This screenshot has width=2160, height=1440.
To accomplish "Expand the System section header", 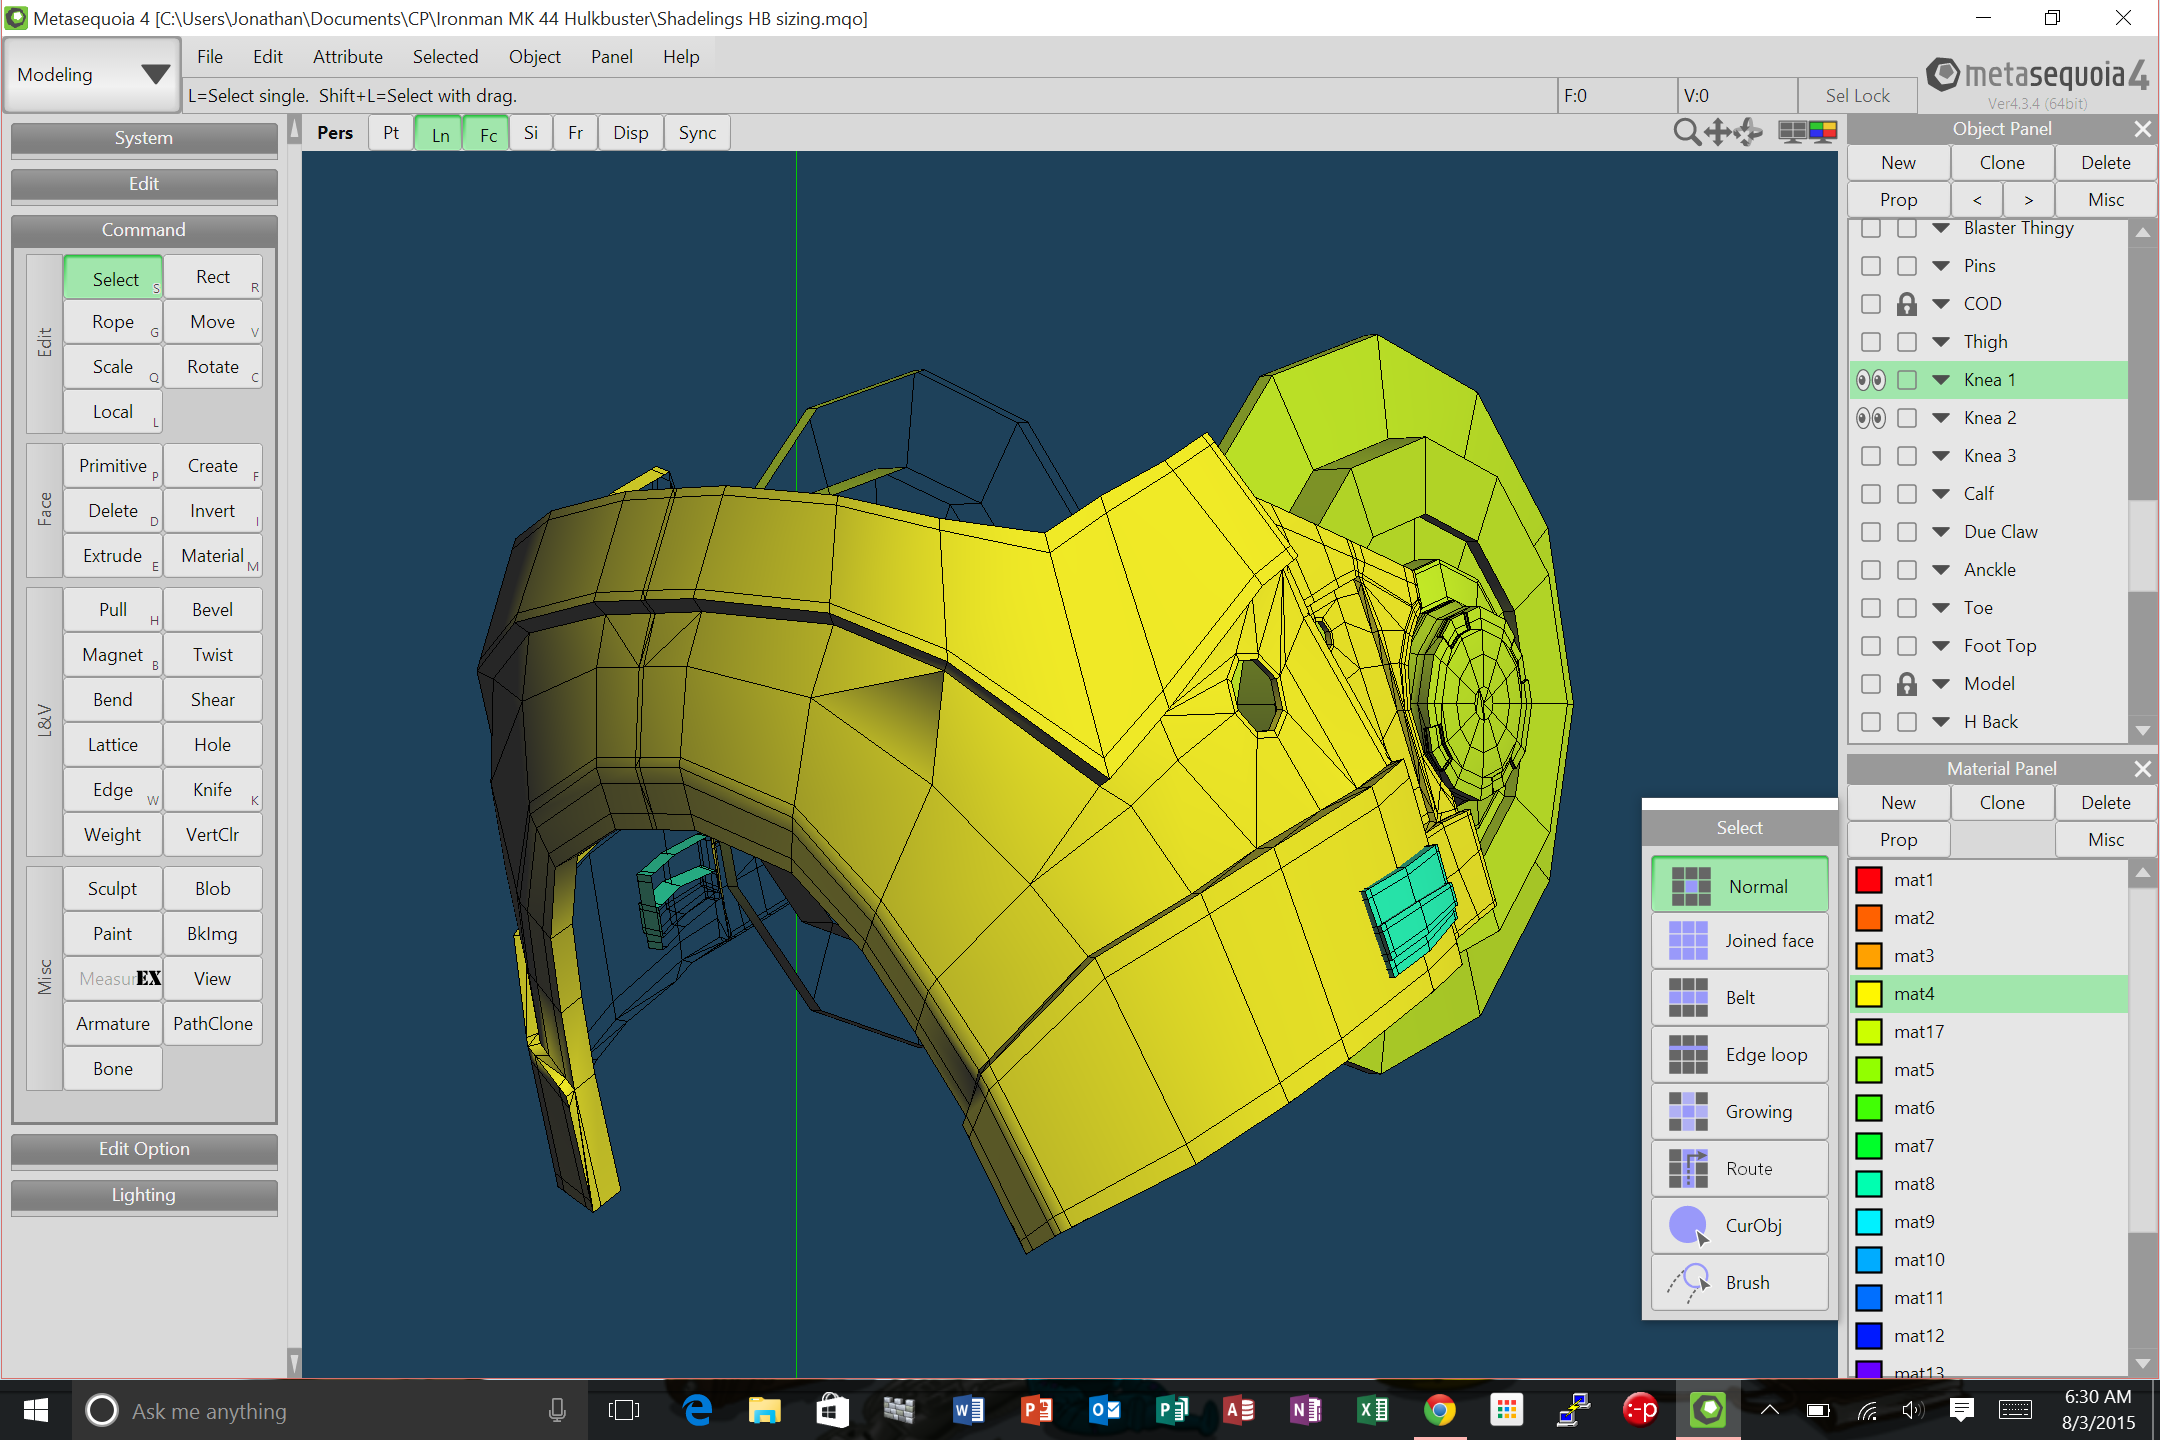I will pyautogui.click(x=144, y=138).
